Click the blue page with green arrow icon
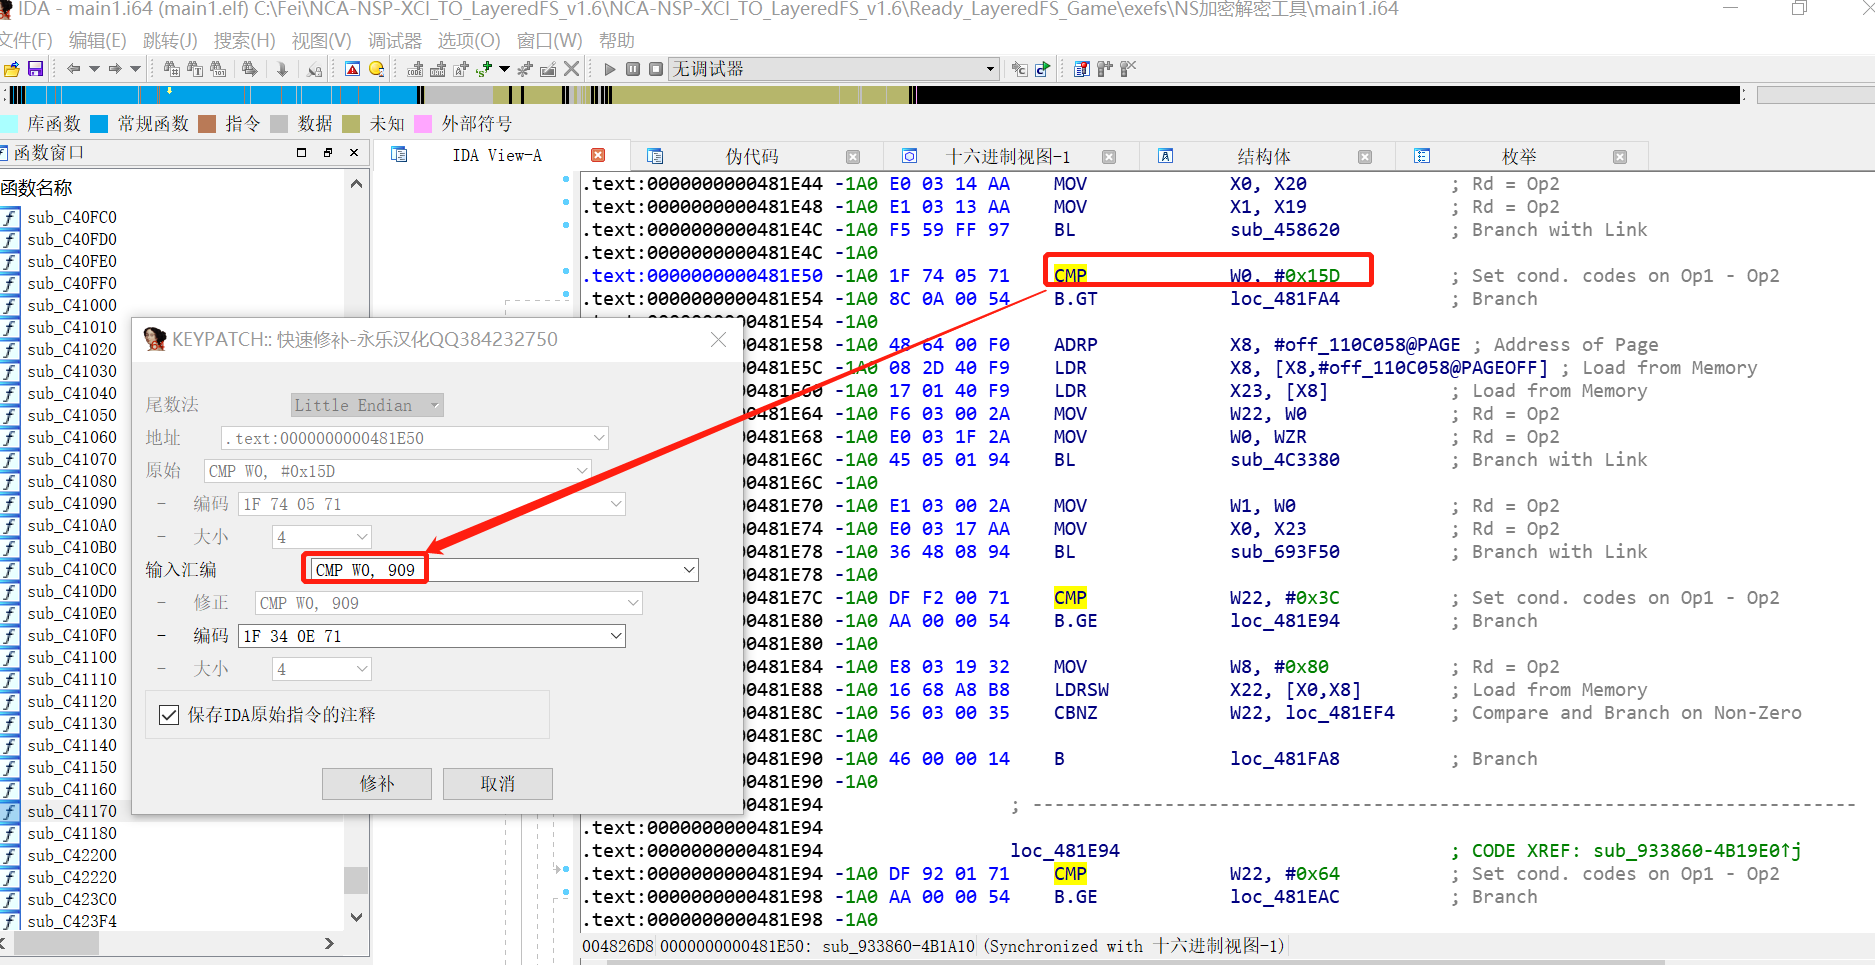Viewport: 1875px width, 965px height. (x=1042, y=69)
